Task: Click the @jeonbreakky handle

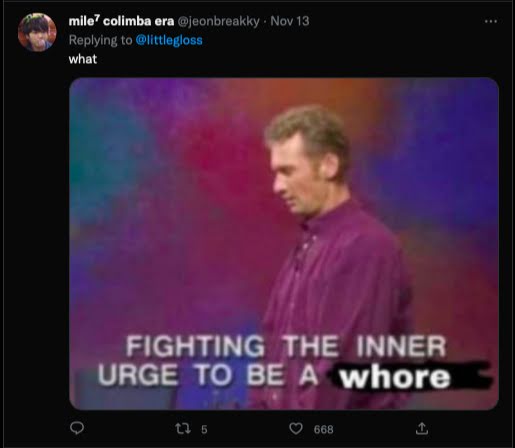Action: pyautogui.click(x=218, y=21)
